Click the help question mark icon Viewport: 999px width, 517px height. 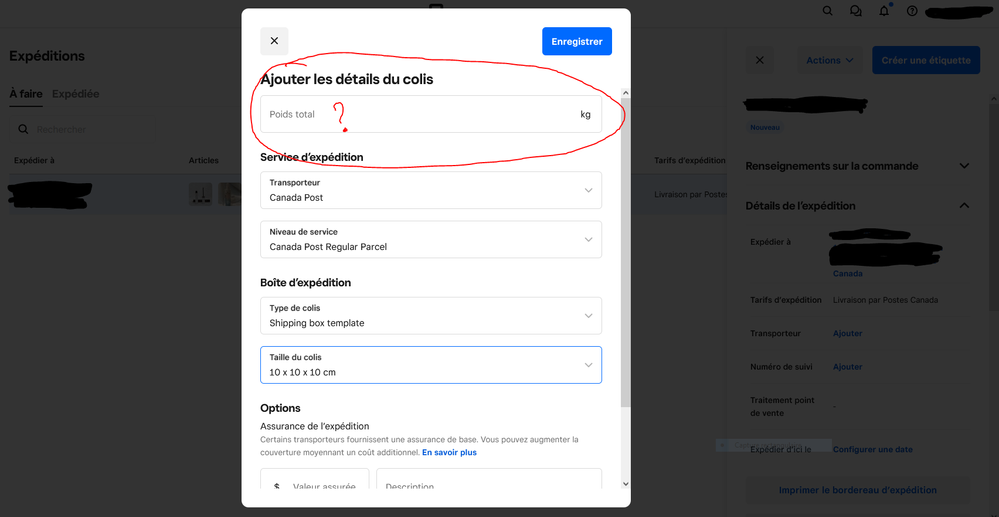(x=912, y=11)
